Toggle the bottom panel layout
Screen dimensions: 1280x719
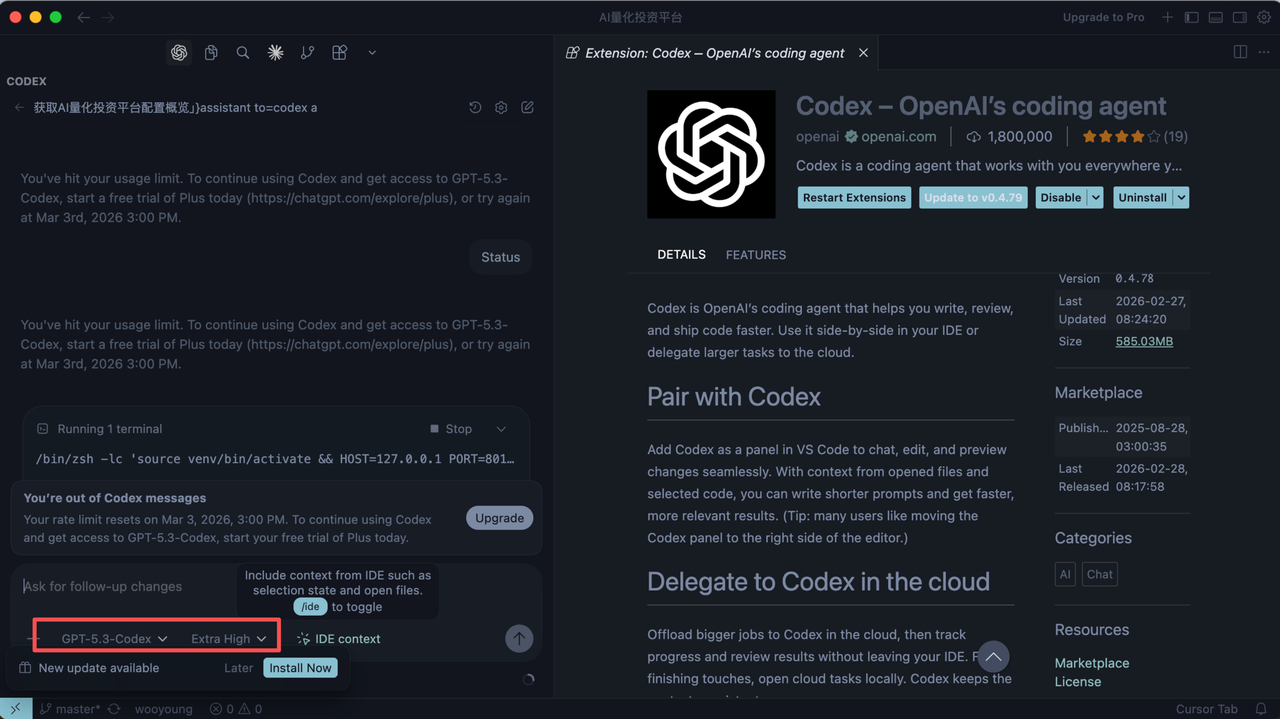tap(1215, 17)
